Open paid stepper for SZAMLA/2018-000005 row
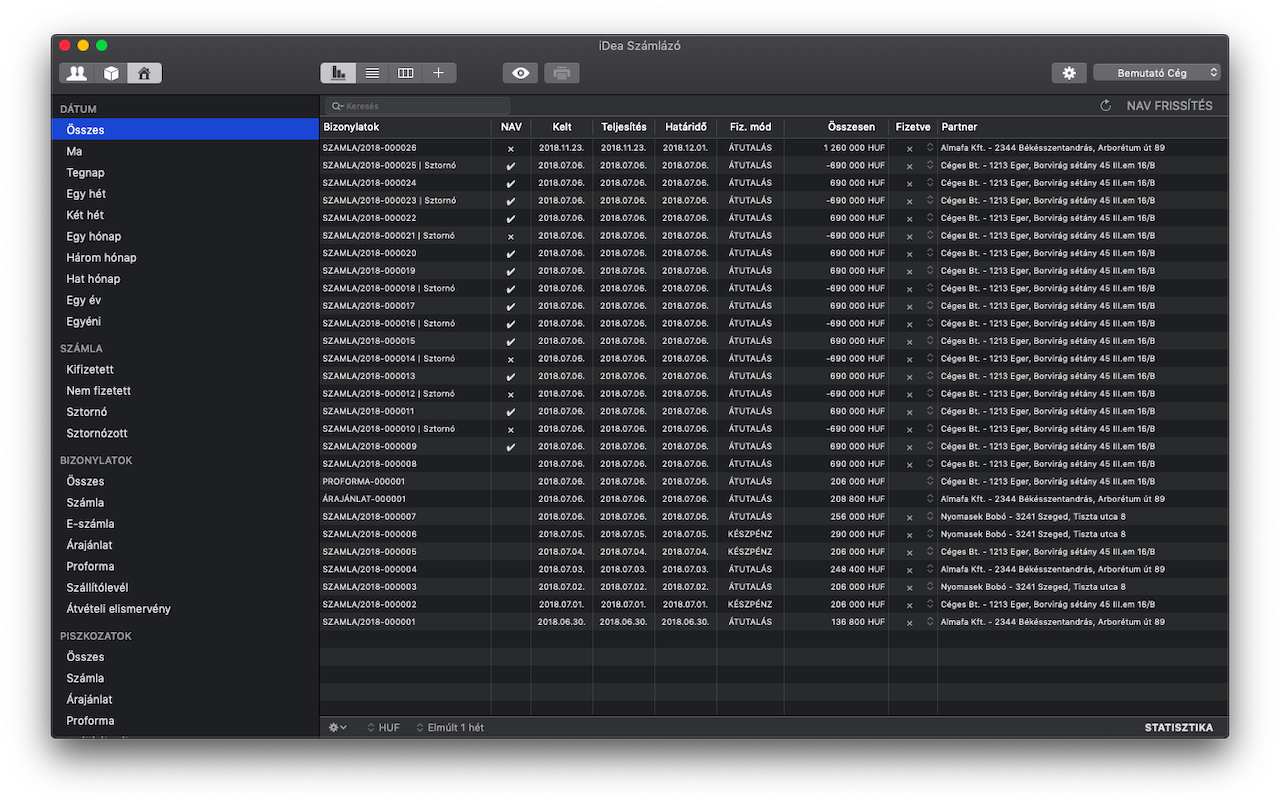Viewport: 1280px width, 806px height. (930, 552)
